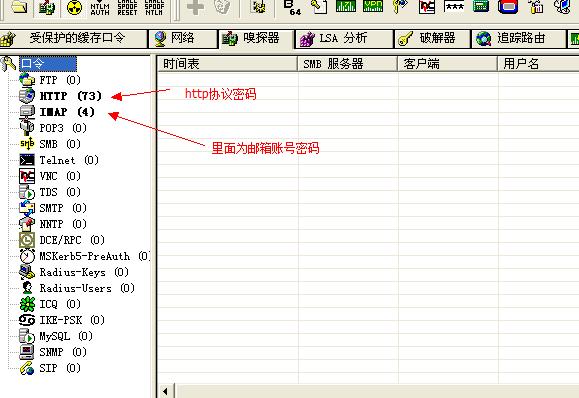Open the 破解器 tab
This screenshot has height=398, width=579.
point(432,39)
